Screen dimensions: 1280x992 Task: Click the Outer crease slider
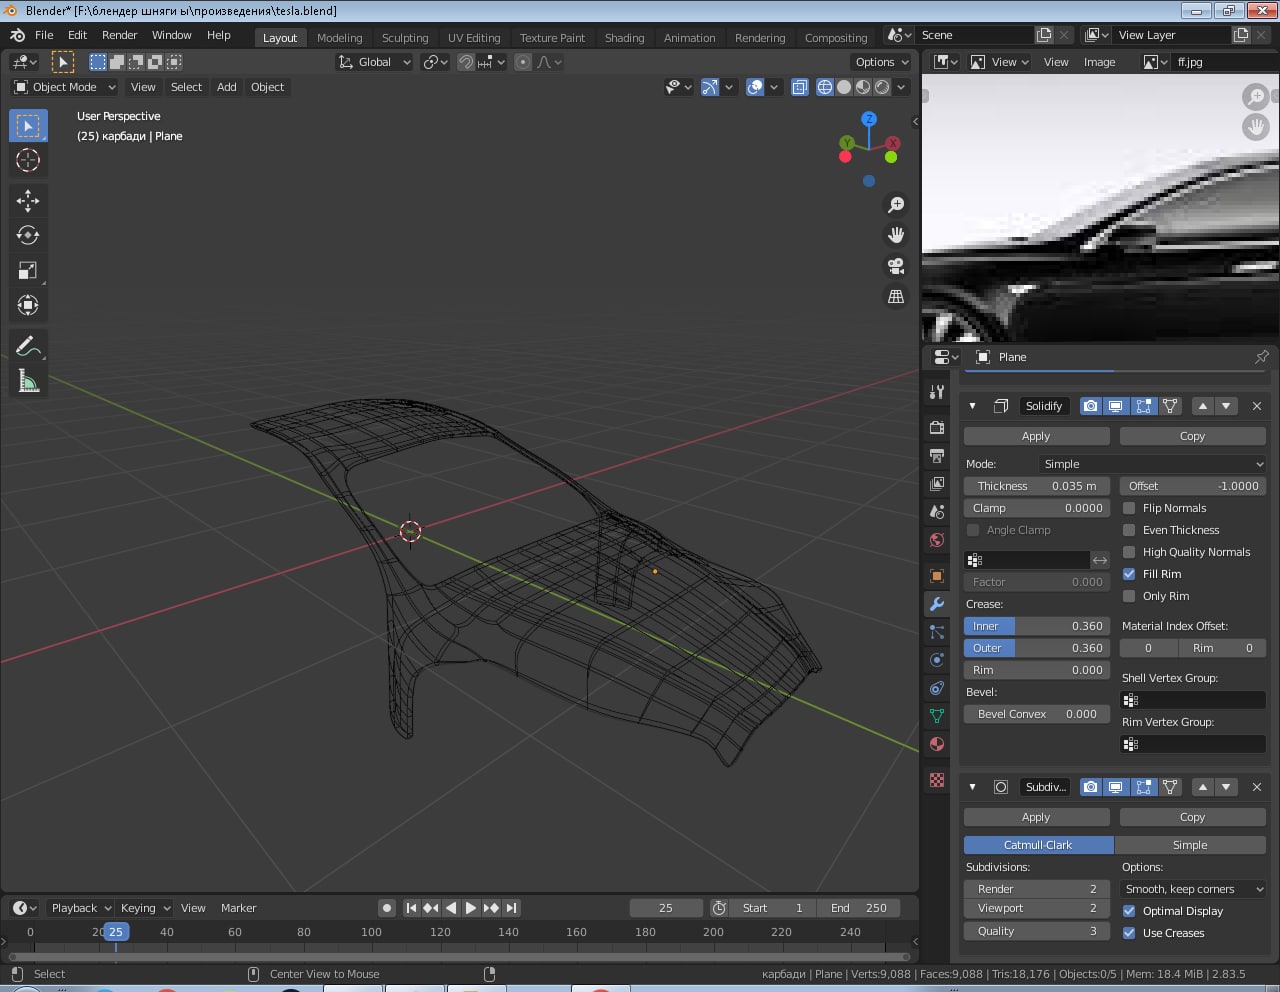[x=1036, y=648]
